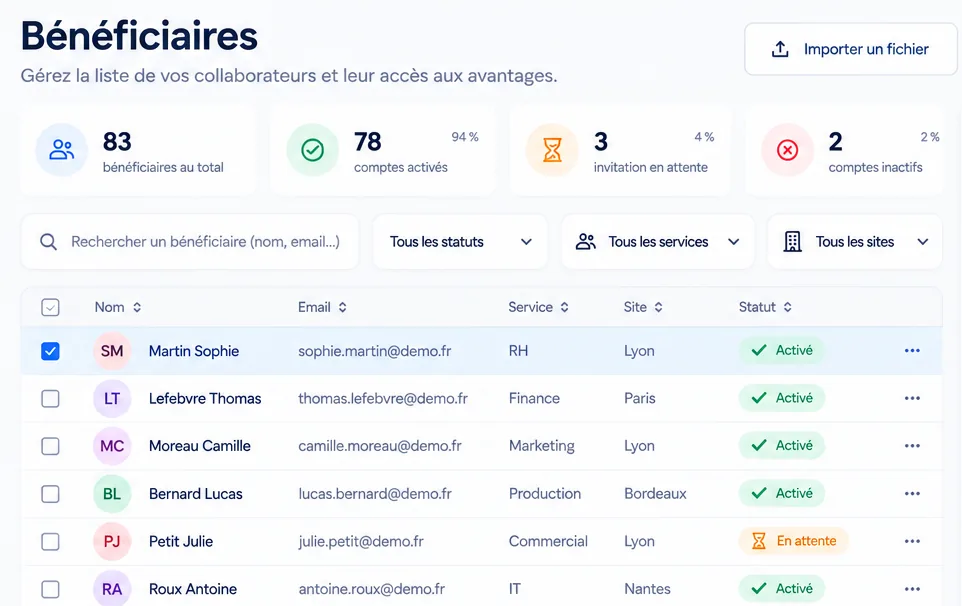Click the magnifier icon in the search bar
This screenshot has width=962, height=606.
(x=48, y=242)
